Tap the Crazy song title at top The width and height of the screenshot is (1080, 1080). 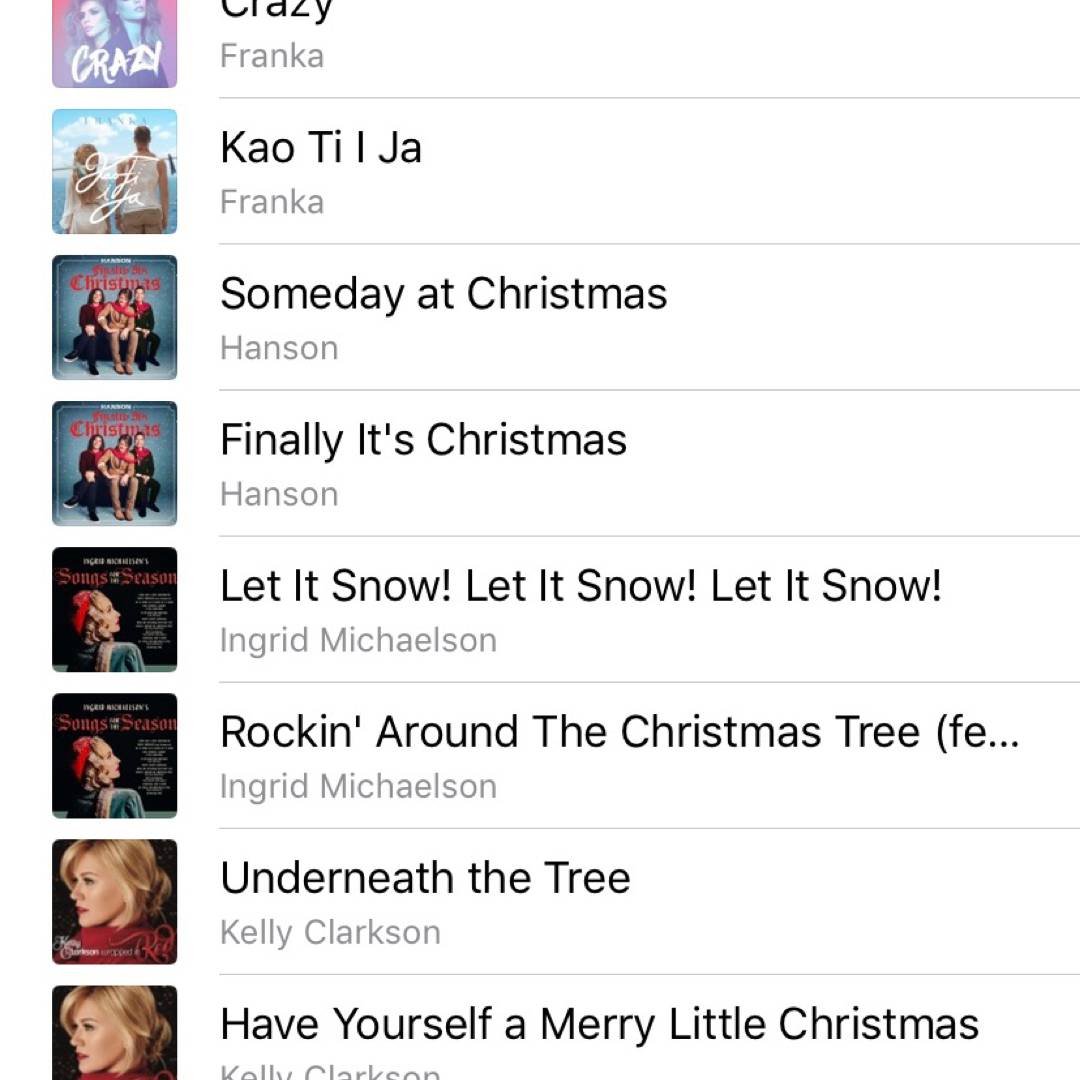tap(276, 10)
